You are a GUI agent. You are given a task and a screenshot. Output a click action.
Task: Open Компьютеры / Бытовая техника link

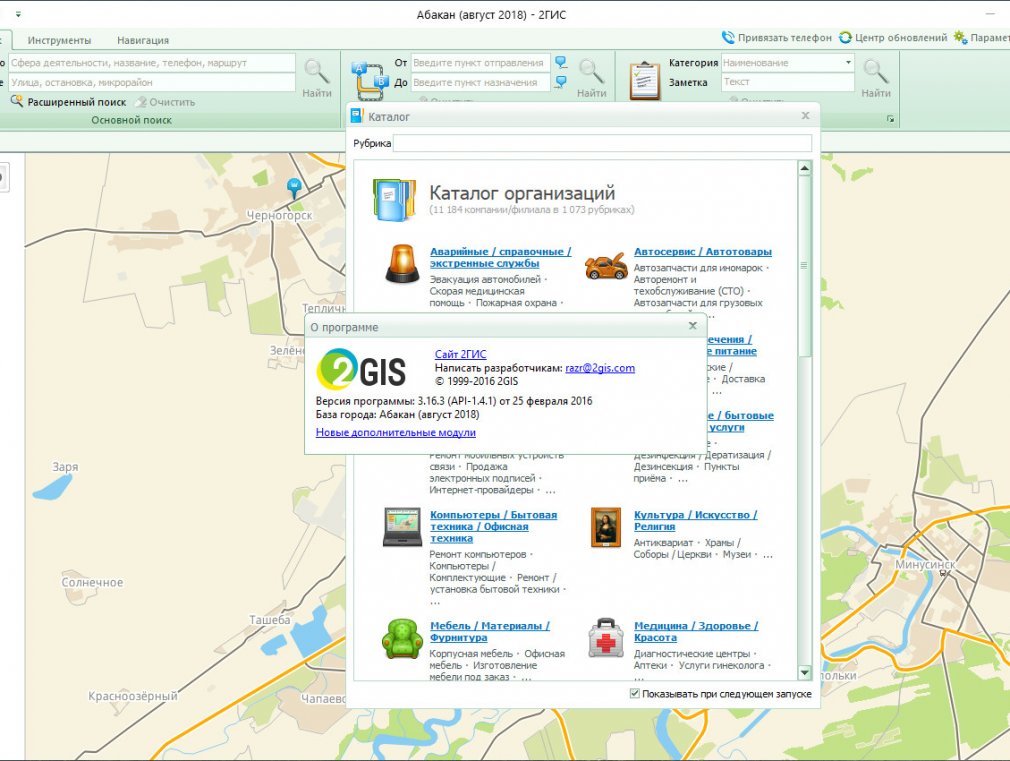493,526
